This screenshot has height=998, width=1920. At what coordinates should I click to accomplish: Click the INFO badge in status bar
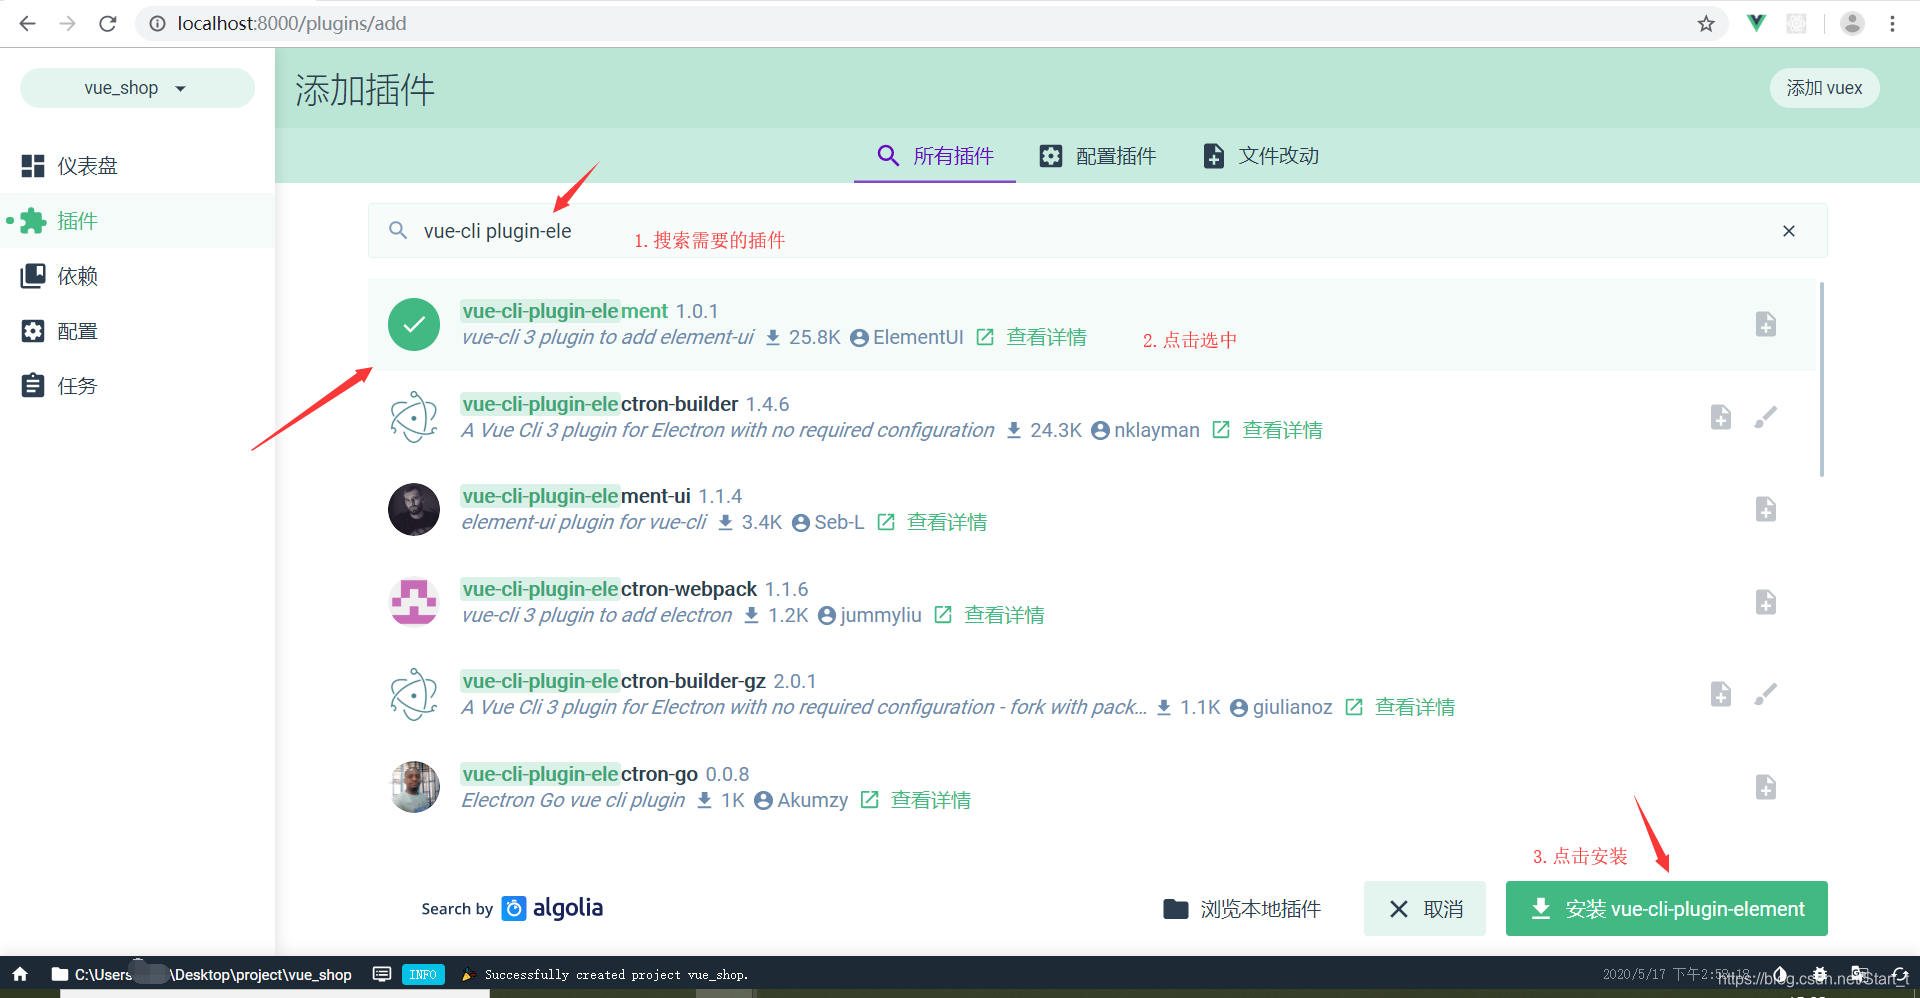click(423, 975)
